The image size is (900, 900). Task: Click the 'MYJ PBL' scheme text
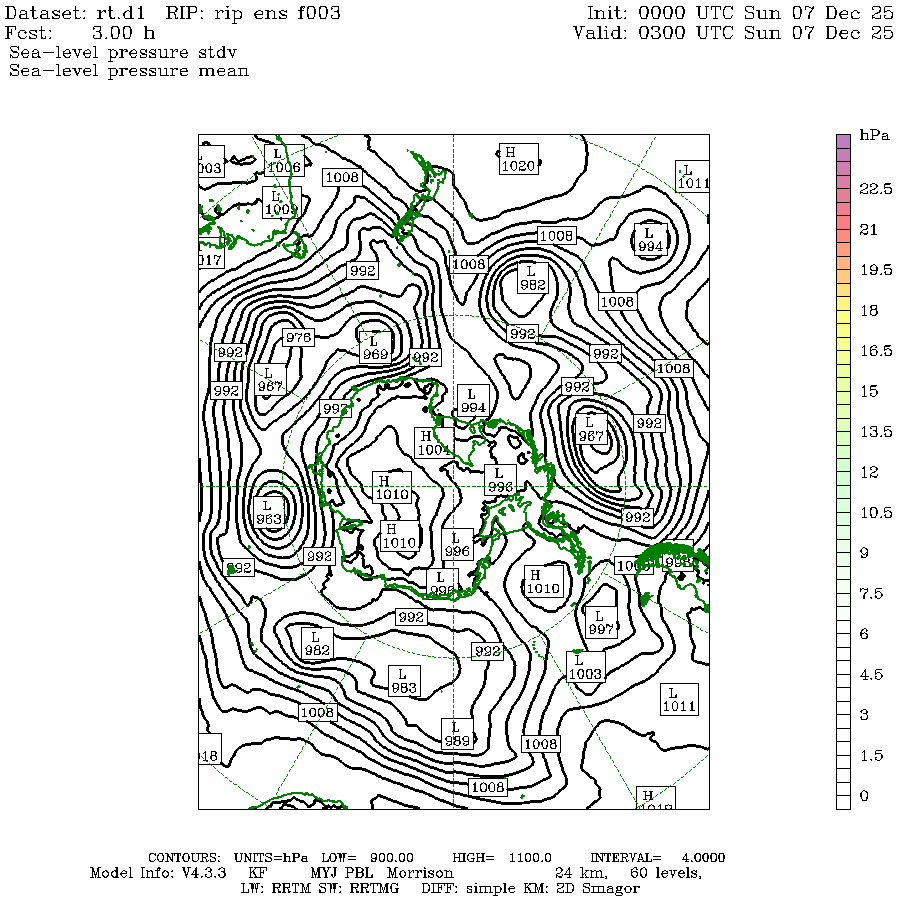pyautogui.click(x=342, y=873)
